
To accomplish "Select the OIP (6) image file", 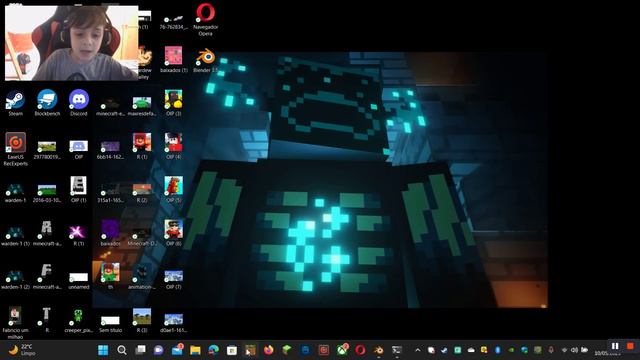I will pos(173,233).
